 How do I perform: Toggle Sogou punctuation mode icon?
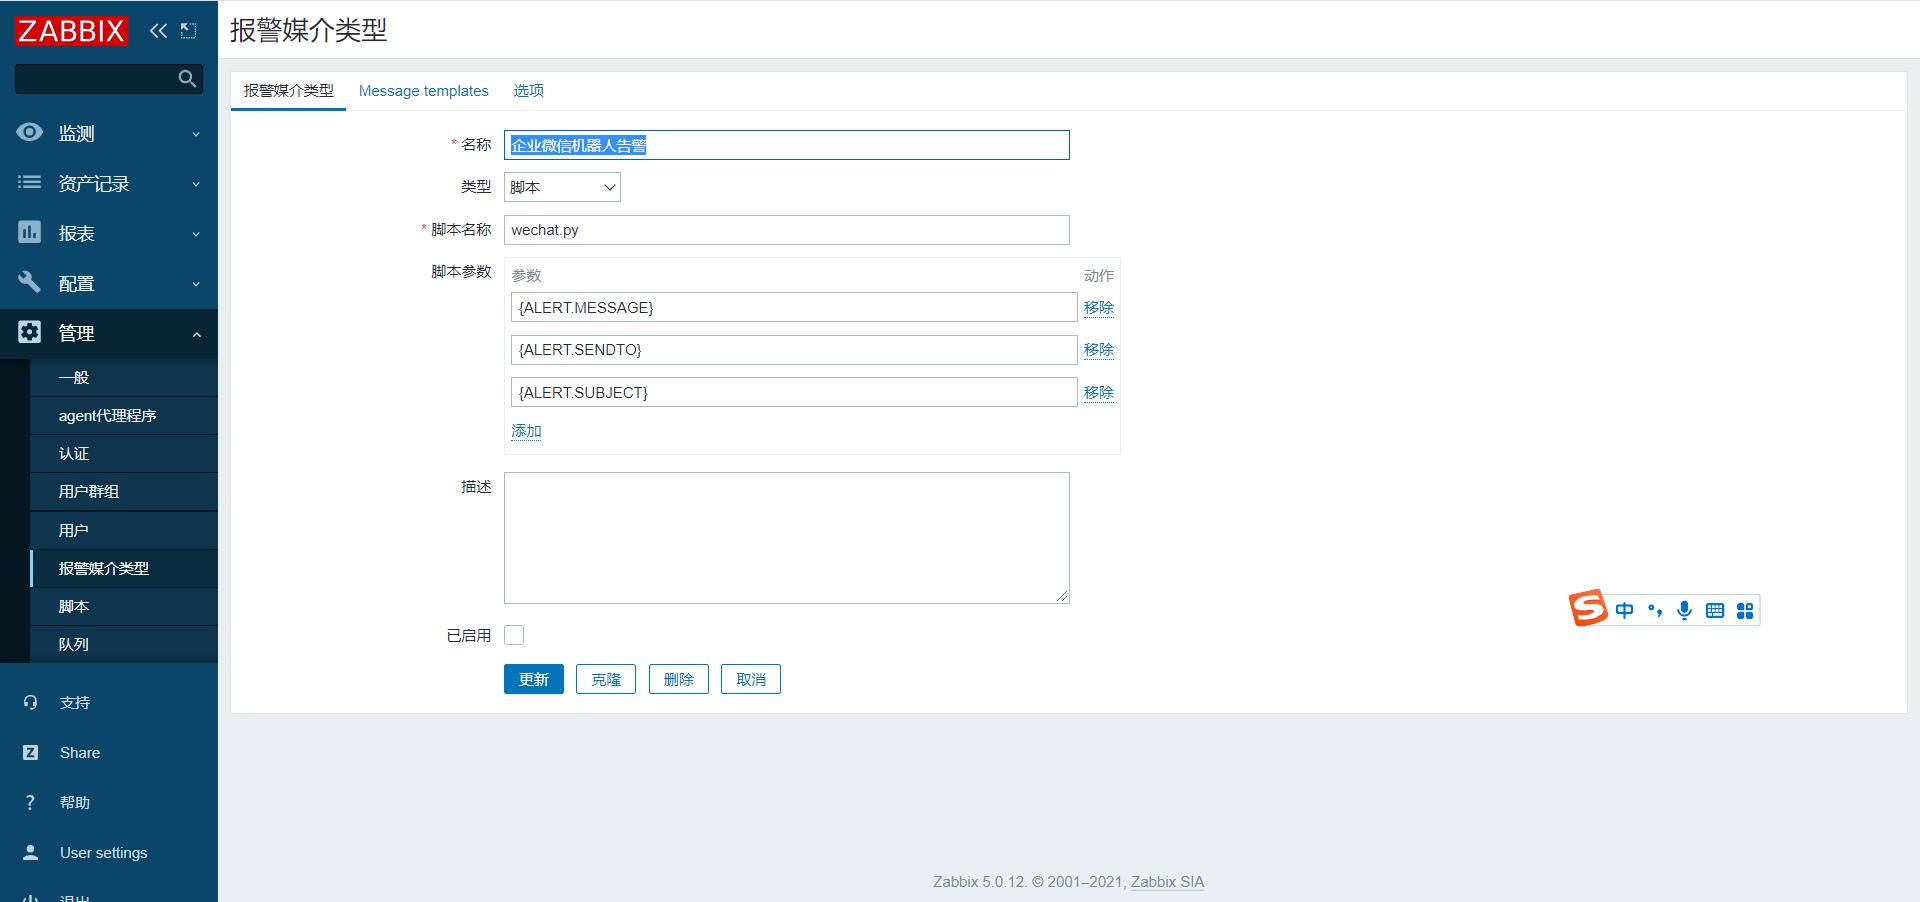coord(1655,610)
